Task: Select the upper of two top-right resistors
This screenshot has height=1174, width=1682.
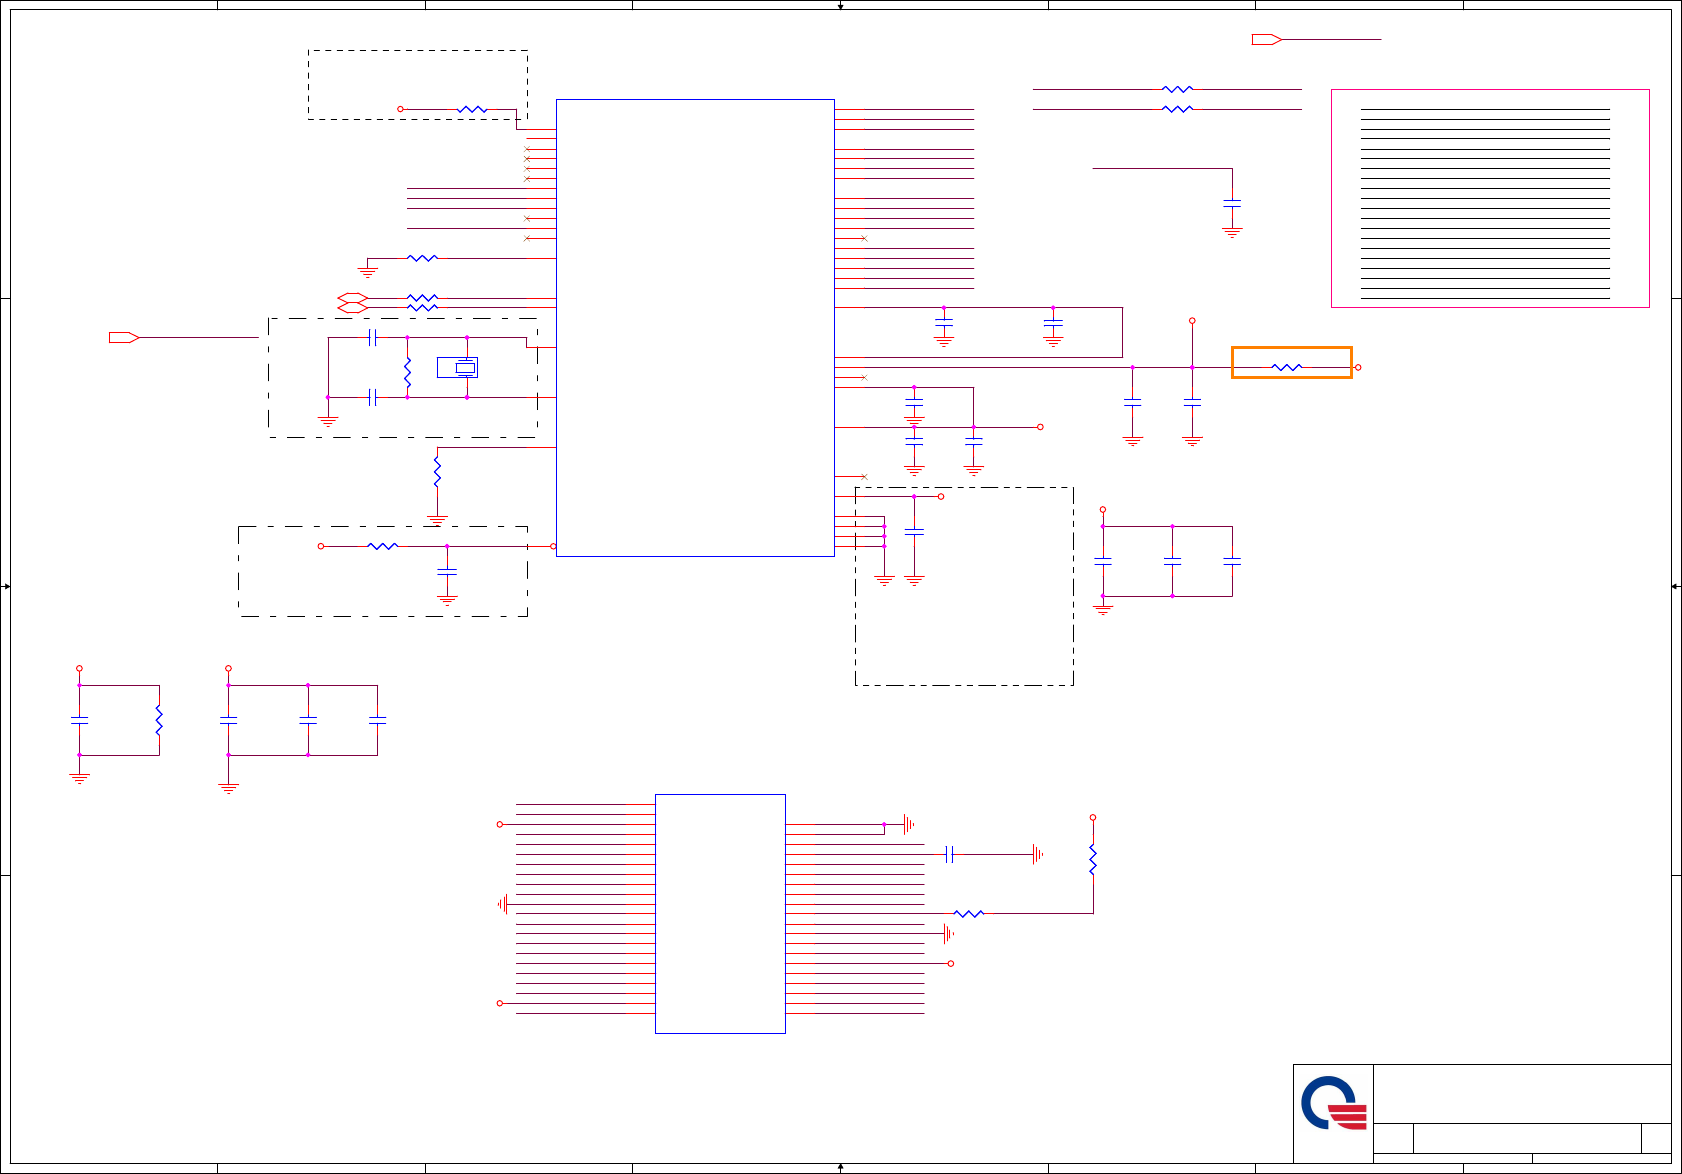Action: click(1178, 89)
